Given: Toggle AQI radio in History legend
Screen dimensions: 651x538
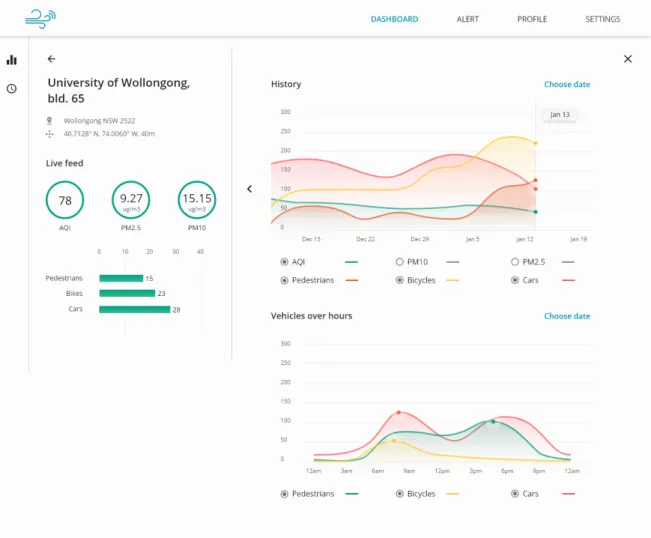Looking at the screenshot, I should (x=284, y=262).
